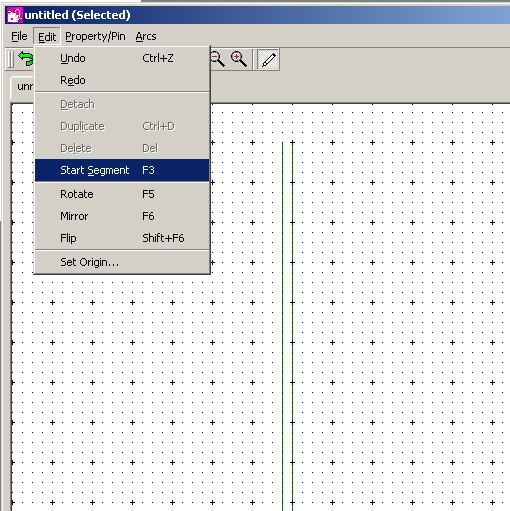510x511 pixels.
Task: Open the Arcs menu
Action: click(x=146, y=36)
